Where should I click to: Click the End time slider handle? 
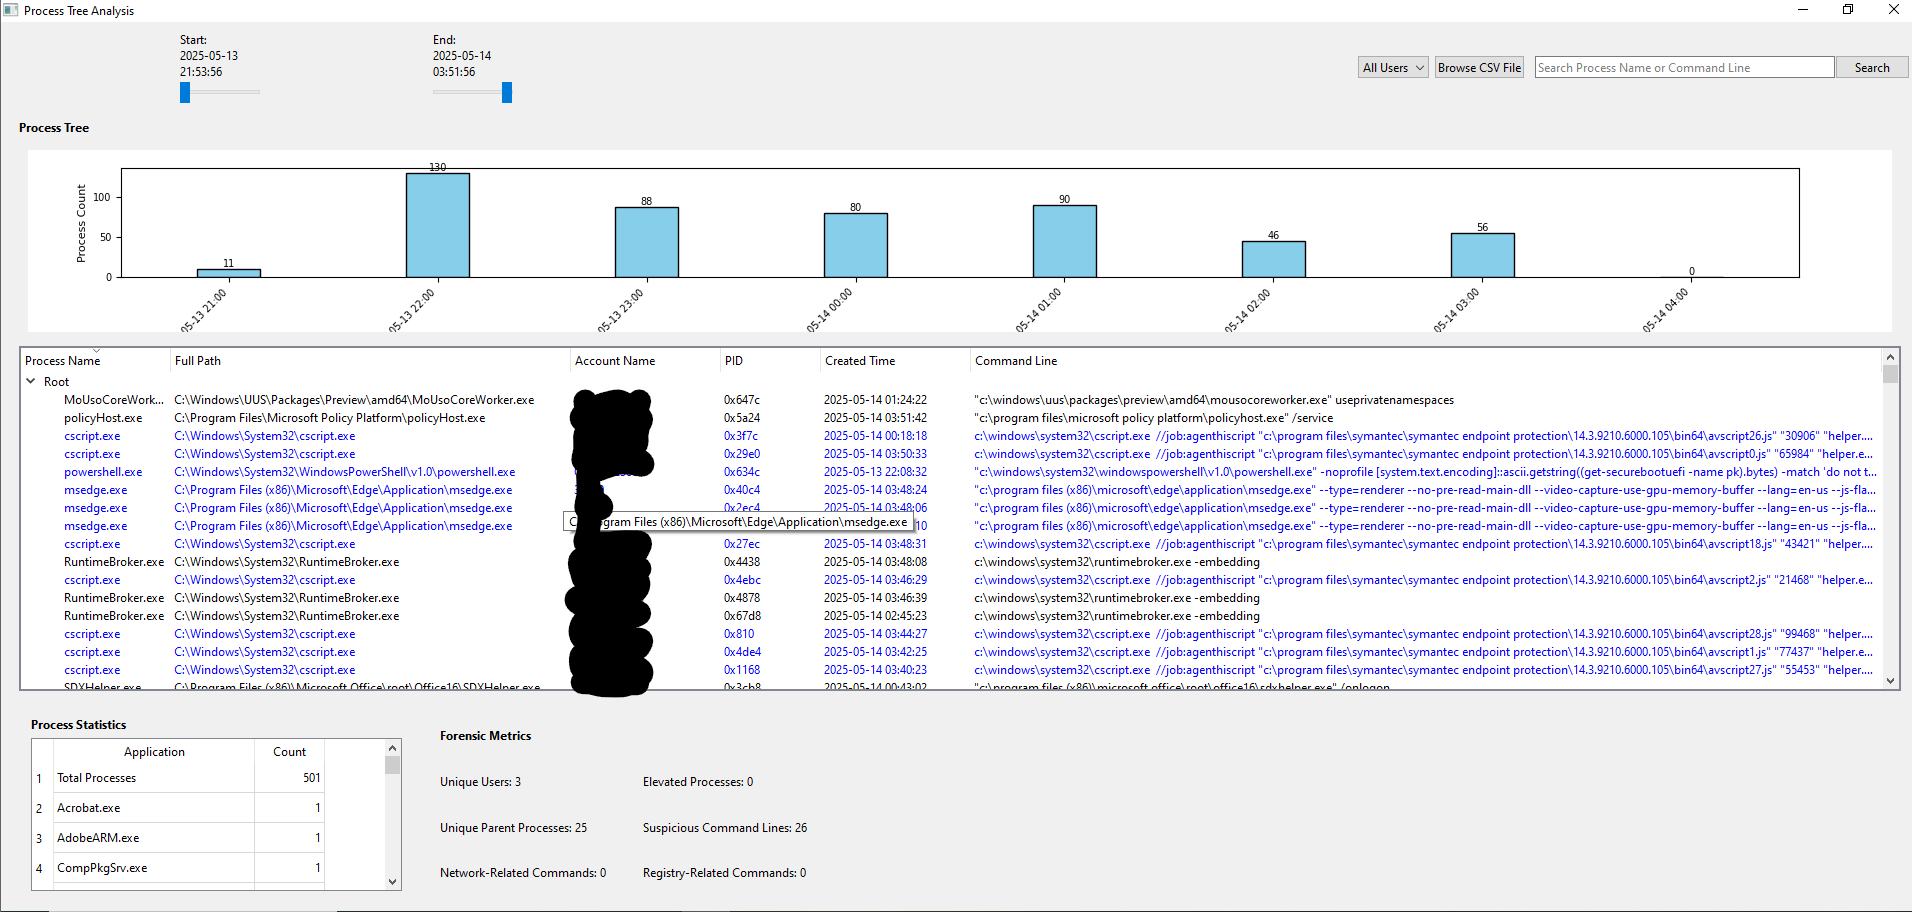coord(507,92)
